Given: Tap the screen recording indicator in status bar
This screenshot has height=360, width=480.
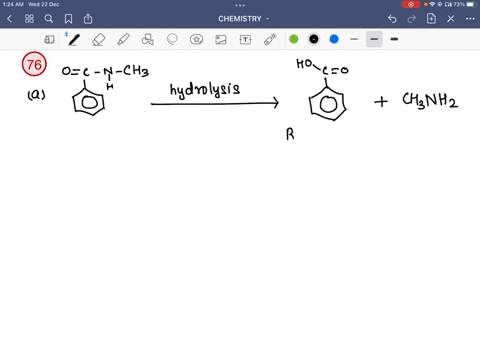Looking at the screenshot, I should pos(411,4).
